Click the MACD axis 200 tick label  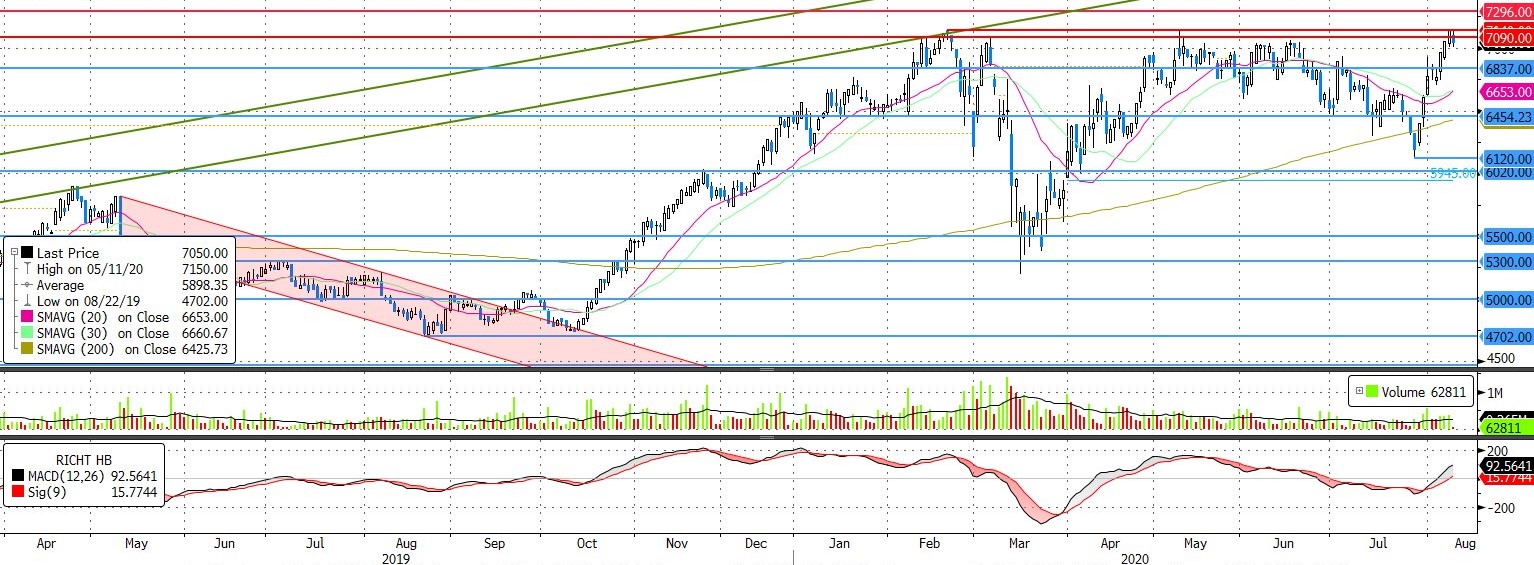point(1496,452)
